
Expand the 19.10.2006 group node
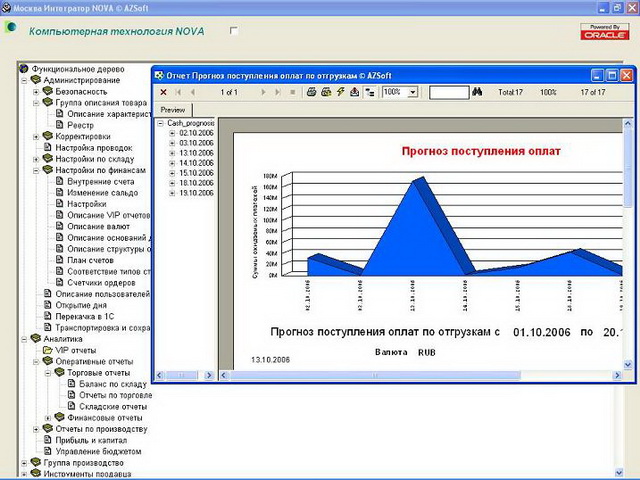(172, 193)
